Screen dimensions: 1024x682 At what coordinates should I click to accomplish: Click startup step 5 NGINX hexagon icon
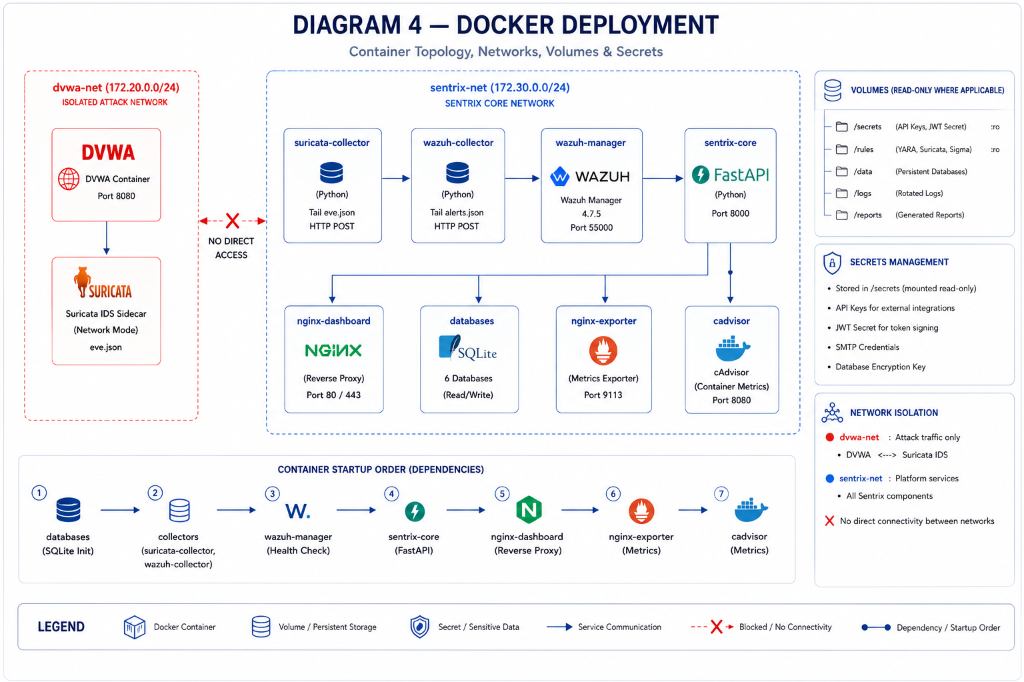coord(529,510)
